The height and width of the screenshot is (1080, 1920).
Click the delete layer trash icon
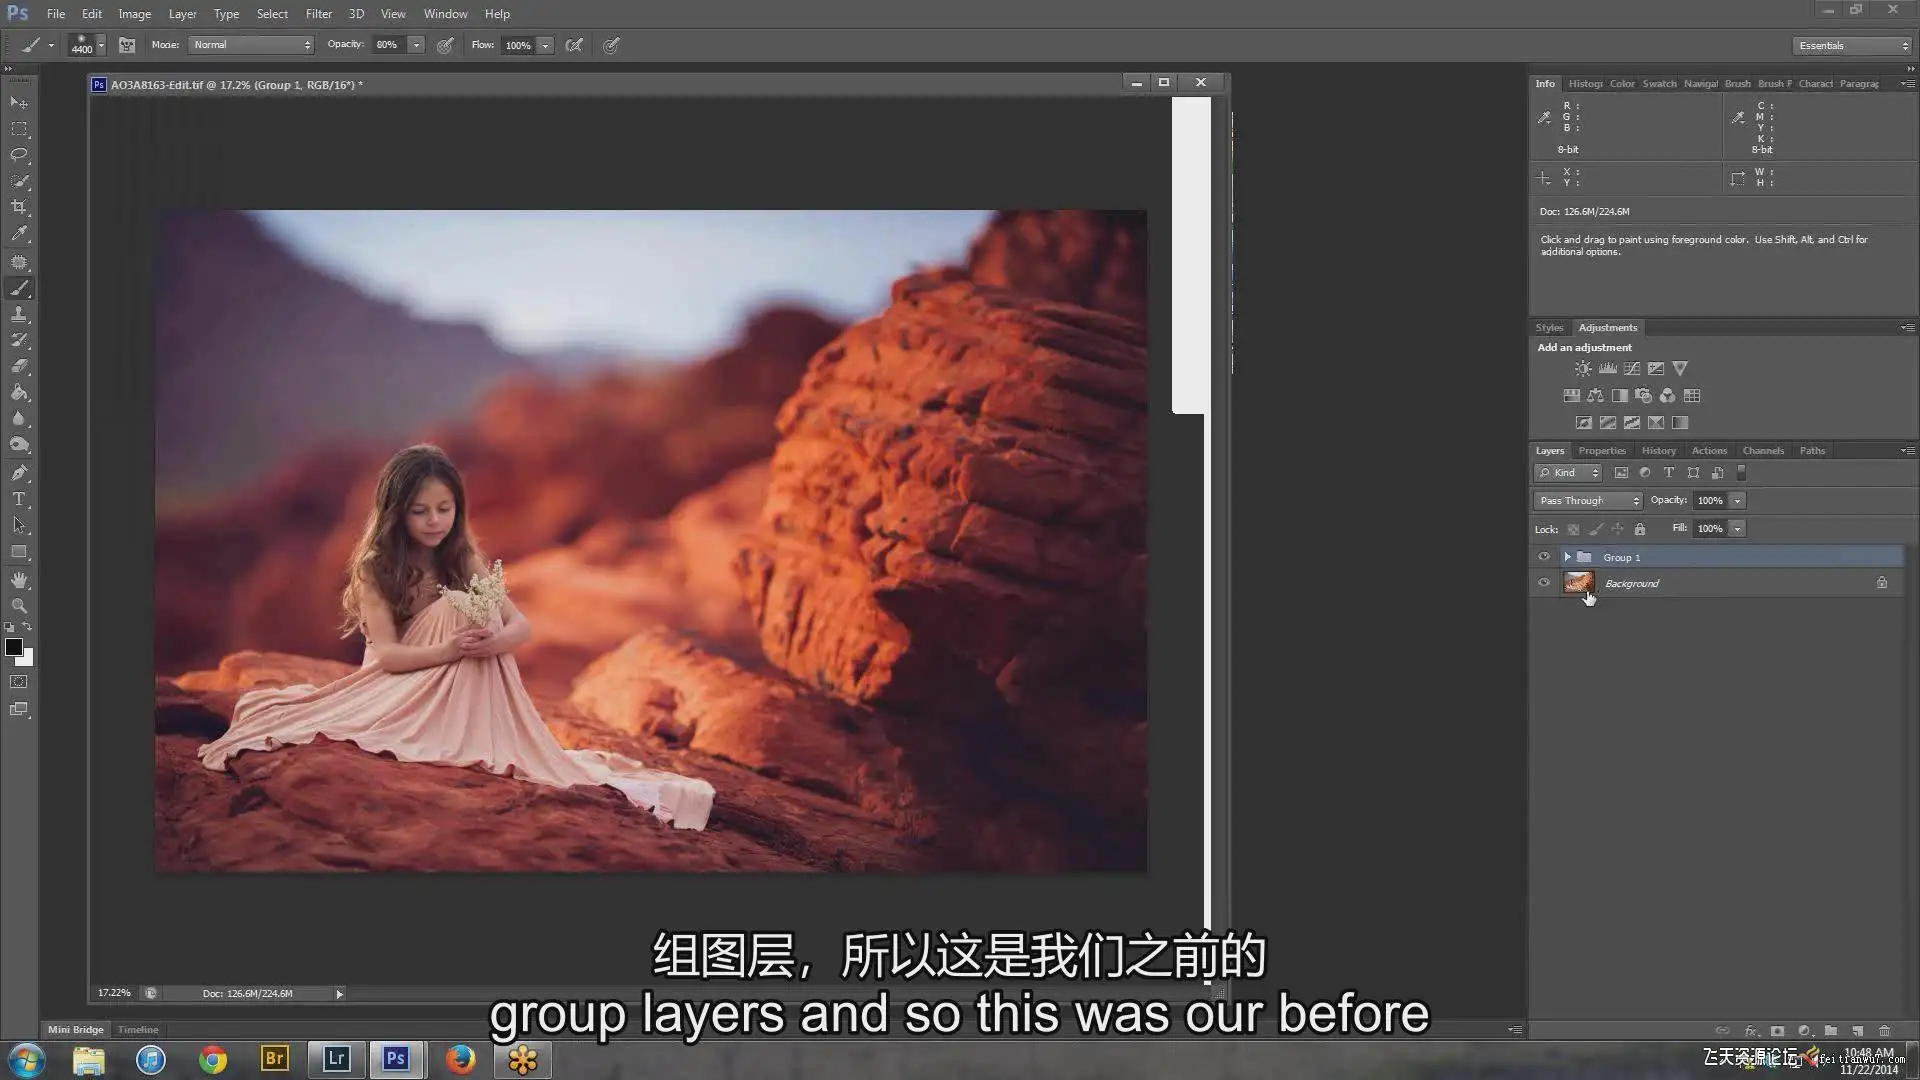1884,1031
